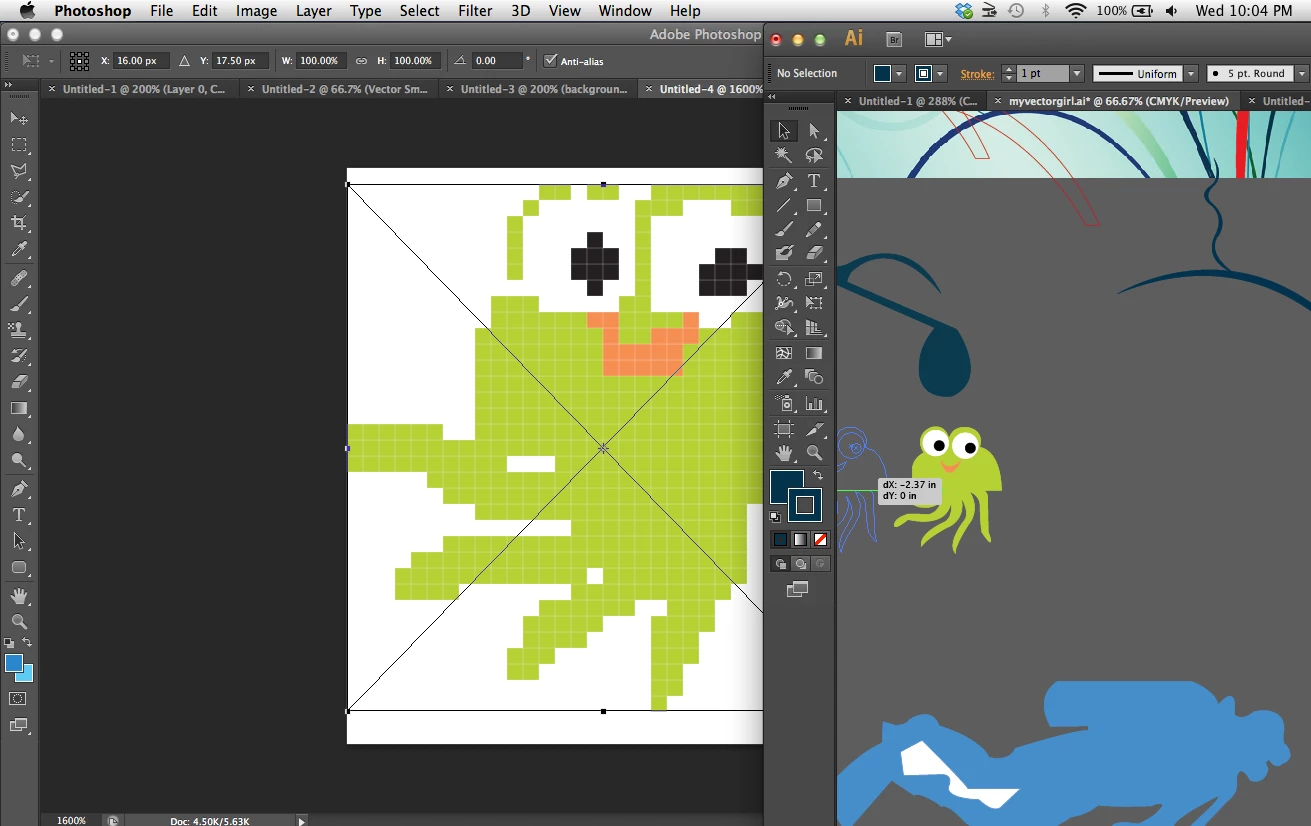The height and width of the screenshot is (826, 1311).
Task: Select the Photoshop Hand tool
Action: click(x=19, y=596)
